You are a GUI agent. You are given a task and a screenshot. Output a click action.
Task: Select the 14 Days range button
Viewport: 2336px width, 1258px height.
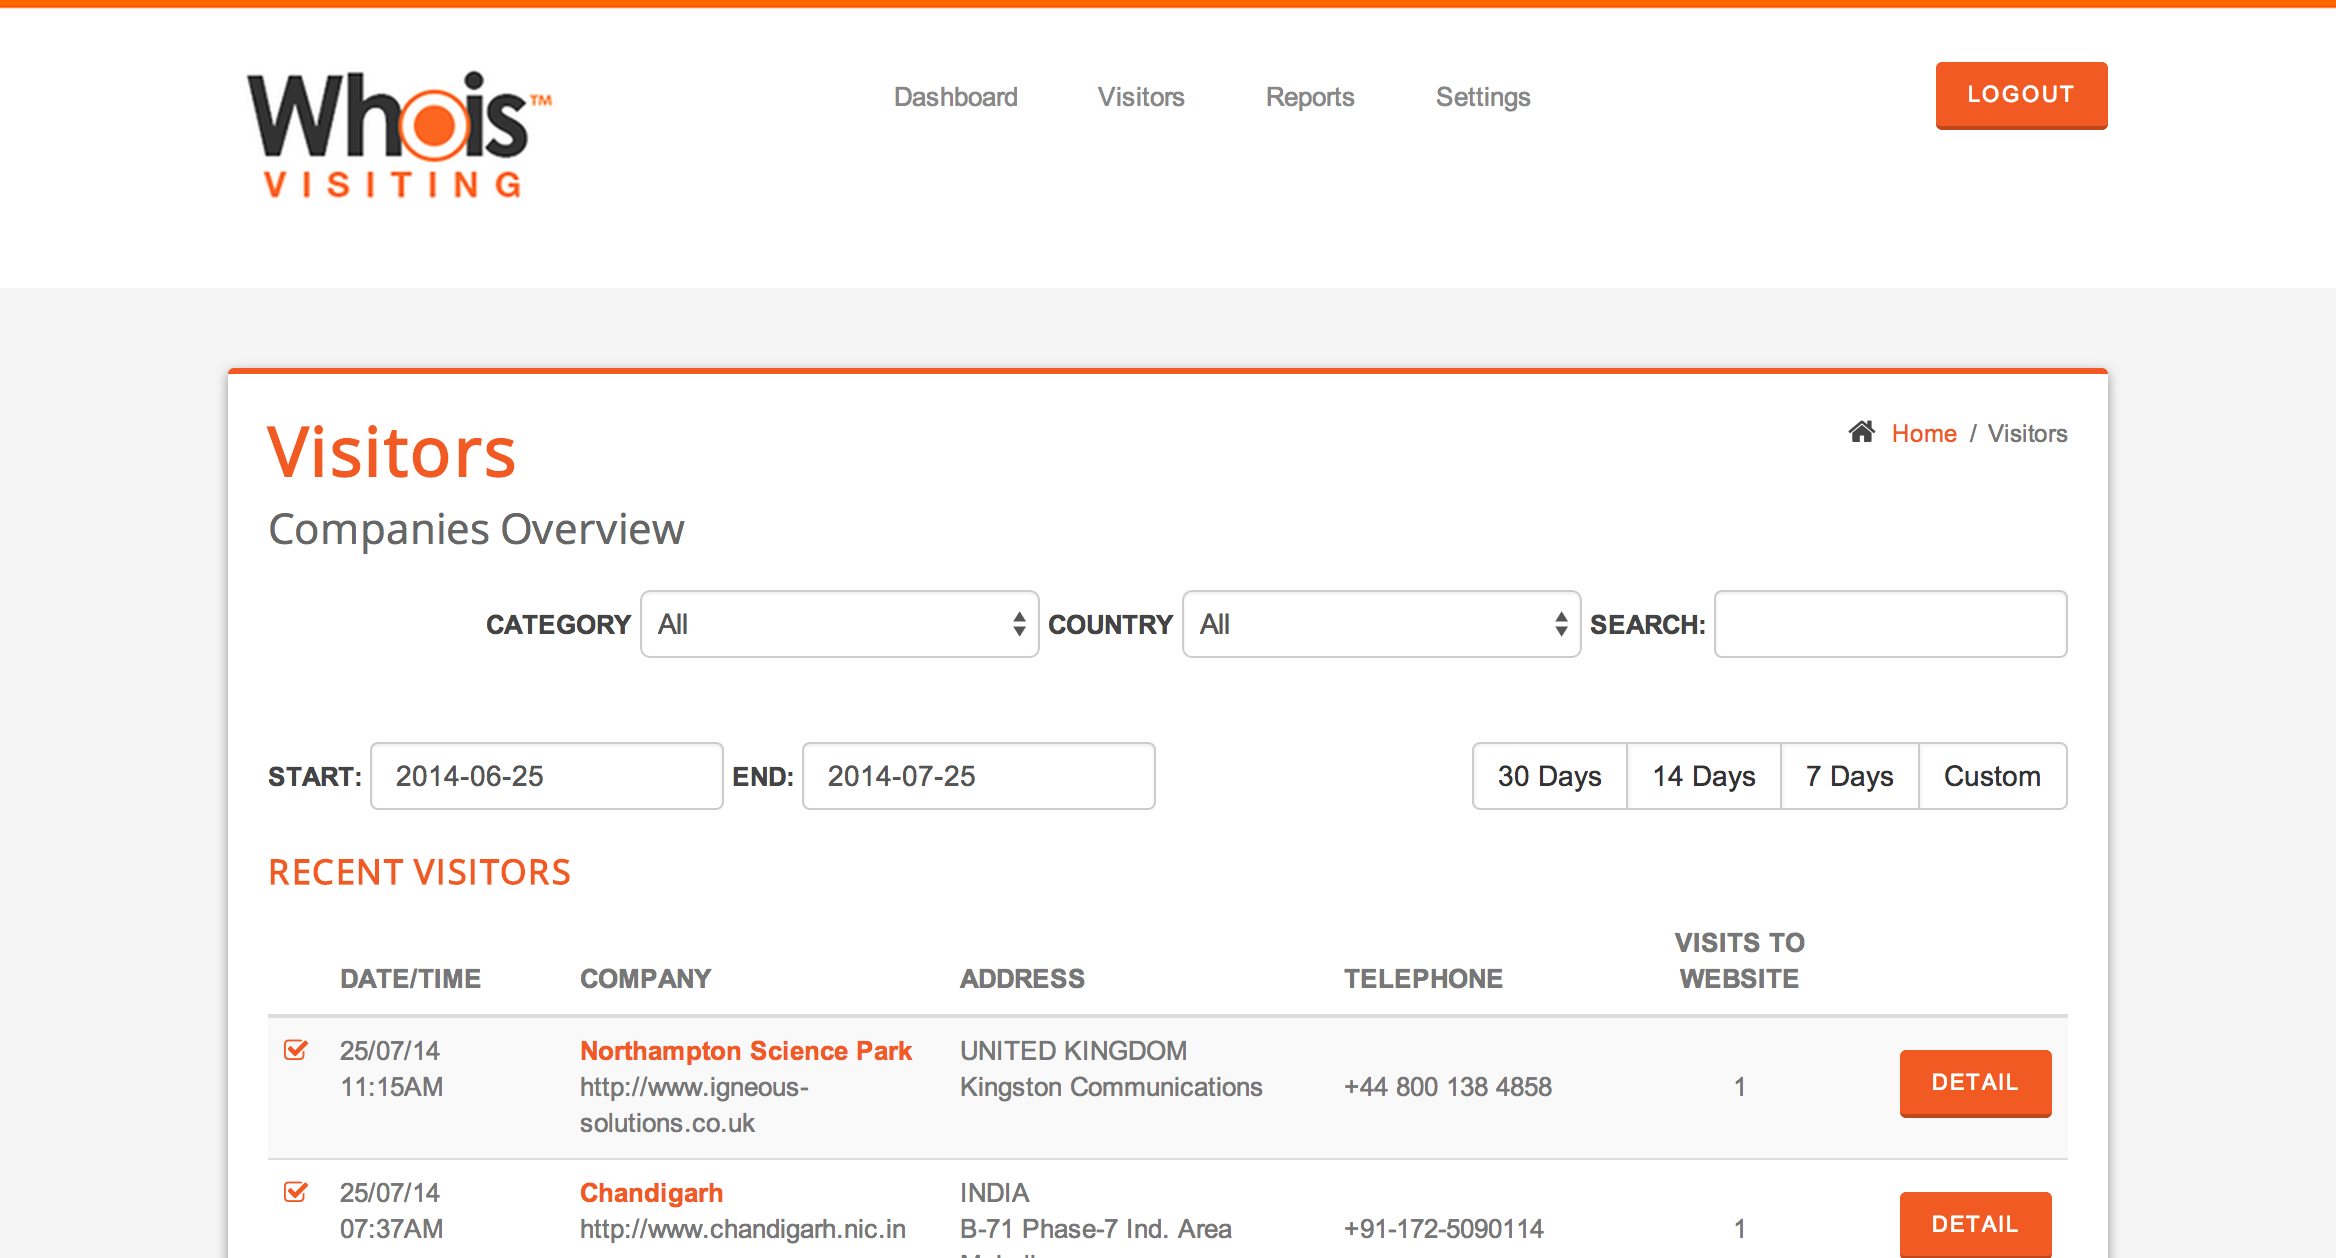click(x=1704, y=776)
